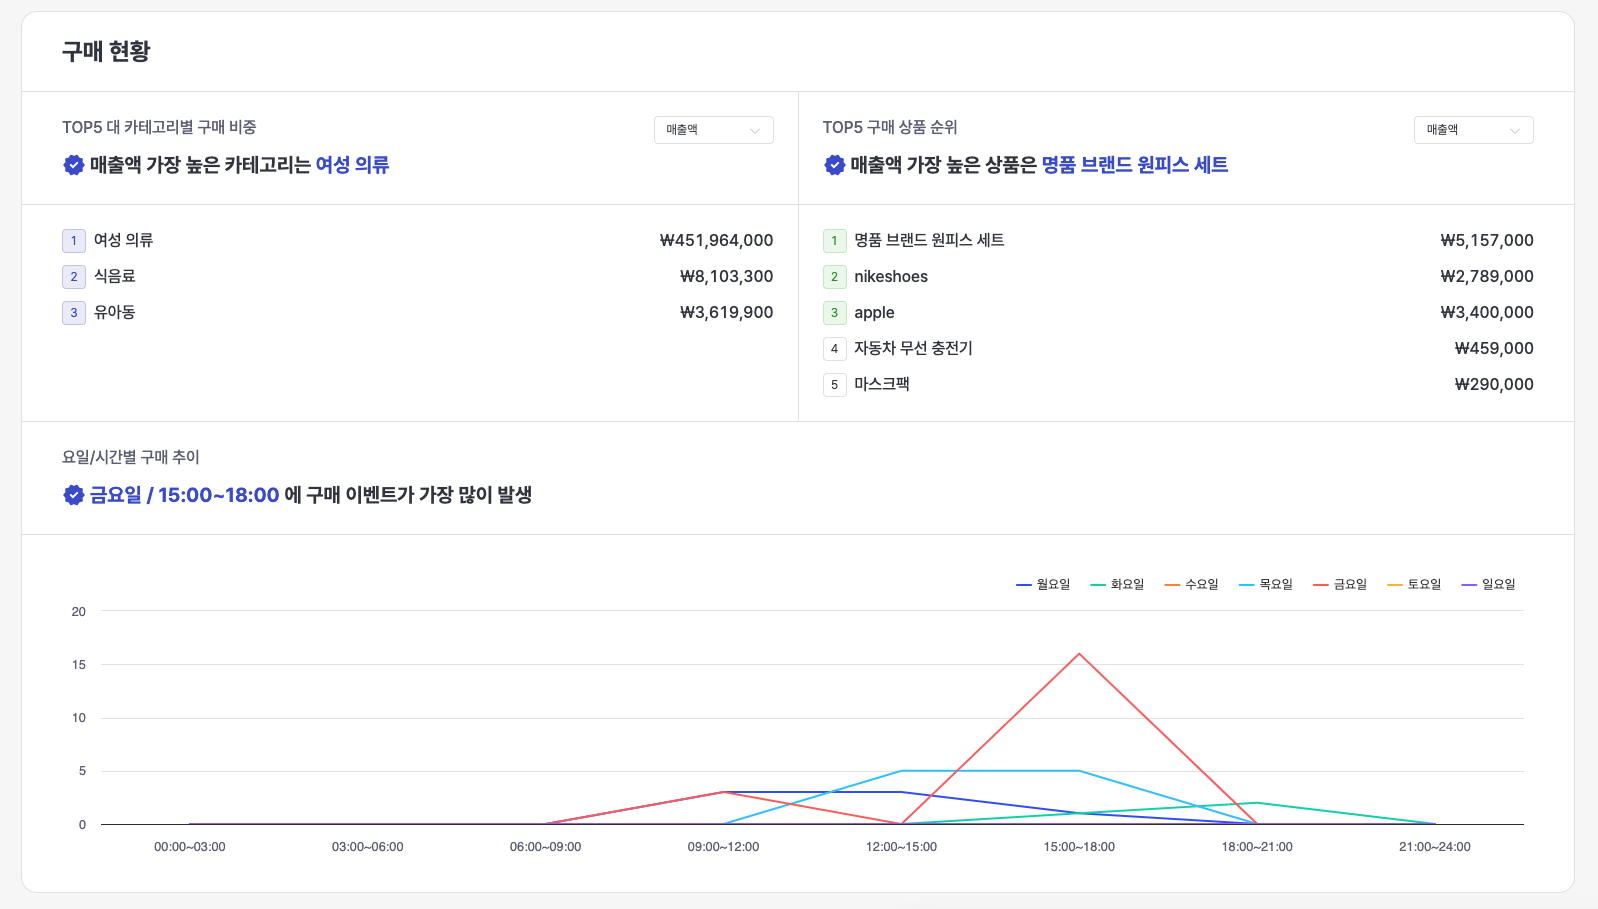Click the 금요일 peak point on chart
This screenshot has width=1598, height=909.
[1079, 654]
